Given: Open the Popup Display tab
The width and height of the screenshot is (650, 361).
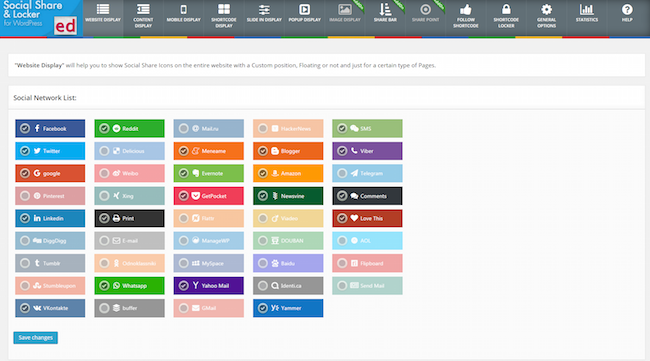Looking at the screenshot, I should (305, 18).
